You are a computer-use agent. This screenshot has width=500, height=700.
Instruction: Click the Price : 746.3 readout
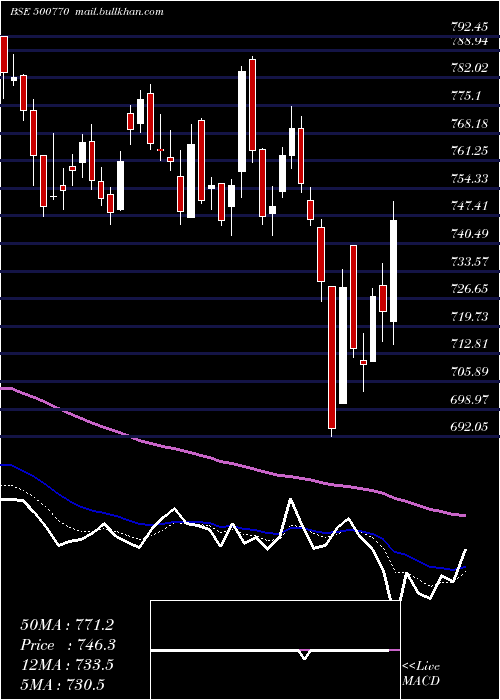[68, 644]
